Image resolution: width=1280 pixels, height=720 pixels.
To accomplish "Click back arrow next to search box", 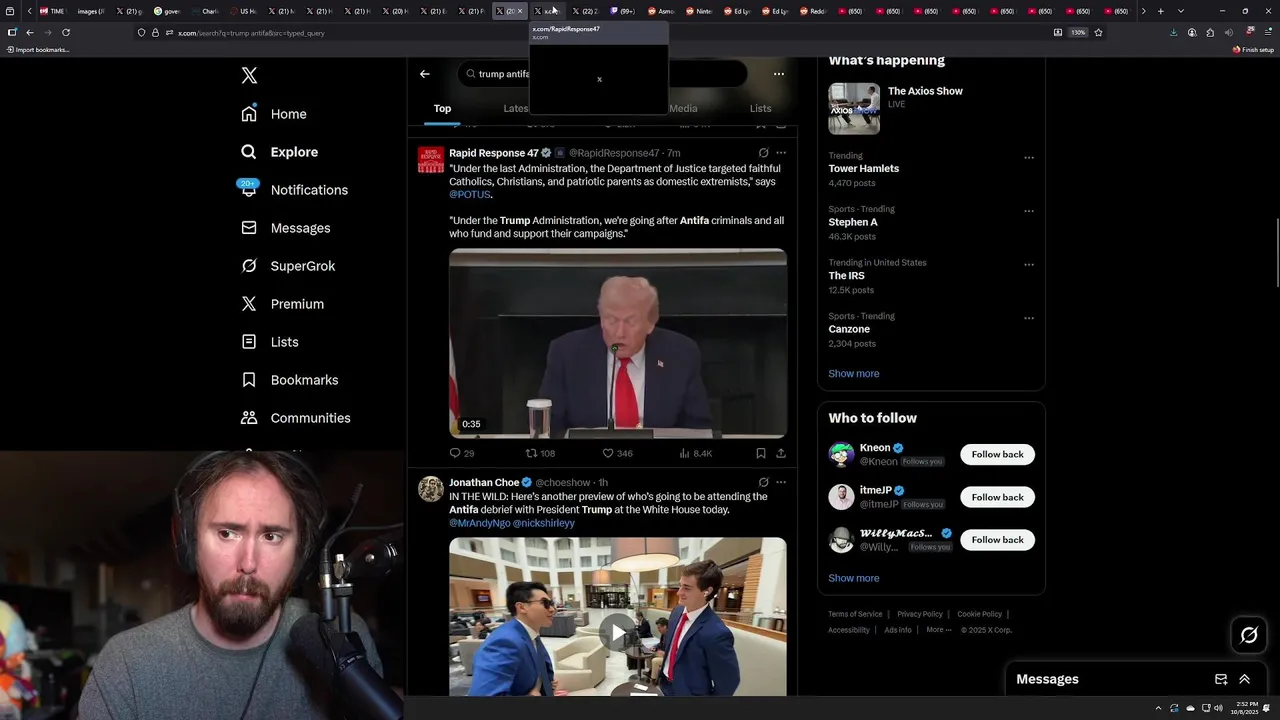I will 425,74.
